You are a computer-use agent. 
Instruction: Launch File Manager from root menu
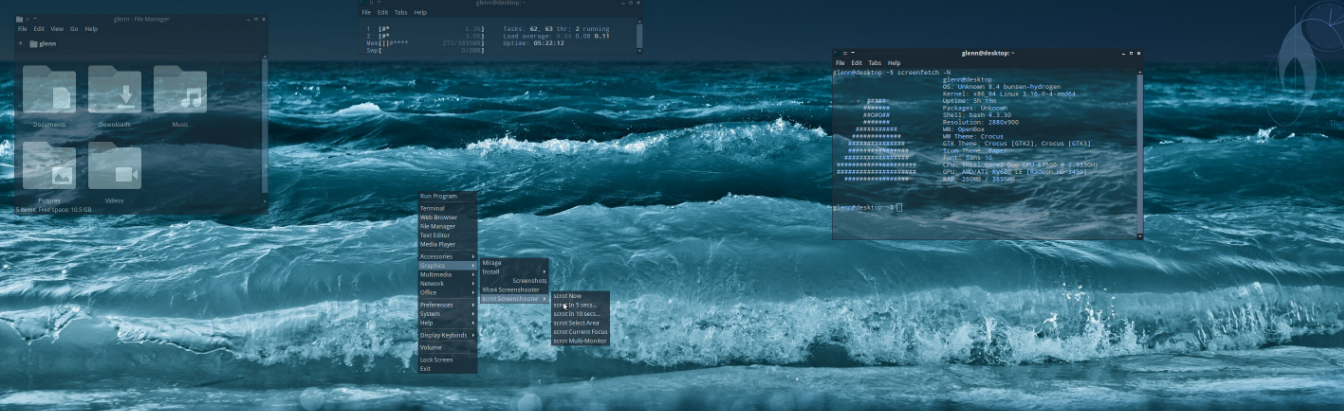pos(447,226)
